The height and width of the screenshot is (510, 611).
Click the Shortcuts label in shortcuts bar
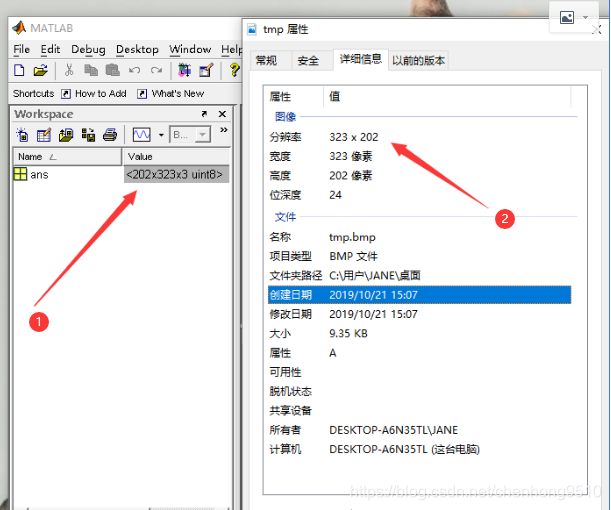[x=34, y=94]
